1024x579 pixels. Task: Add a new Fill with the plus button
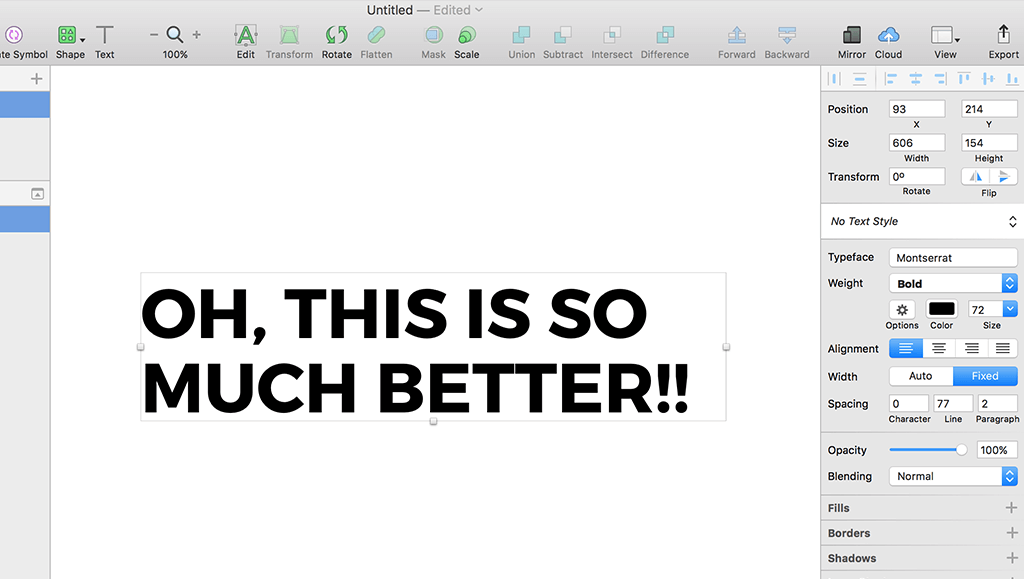click(1012, 507)
